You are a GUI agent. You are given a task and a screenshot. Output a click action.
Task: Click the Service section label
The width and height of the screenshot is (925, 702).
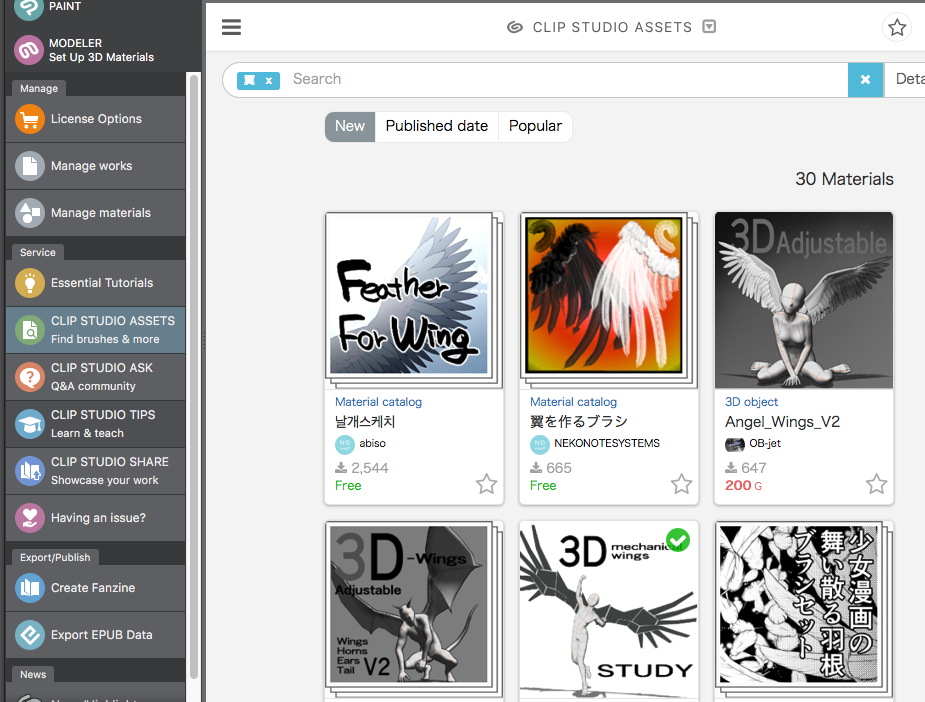(38, 252)
